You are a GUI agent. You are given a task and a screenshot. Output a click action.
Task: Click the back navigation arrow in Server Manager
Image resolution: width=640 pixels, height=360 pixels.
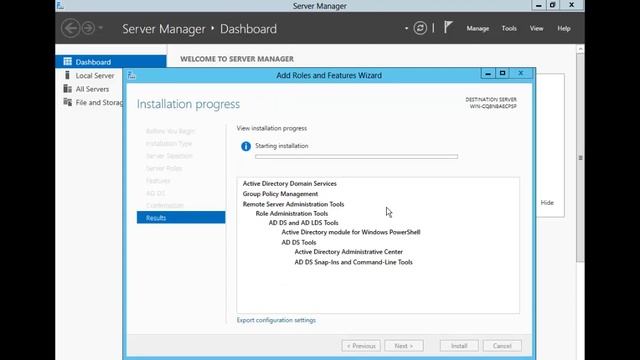click(70, 28)
